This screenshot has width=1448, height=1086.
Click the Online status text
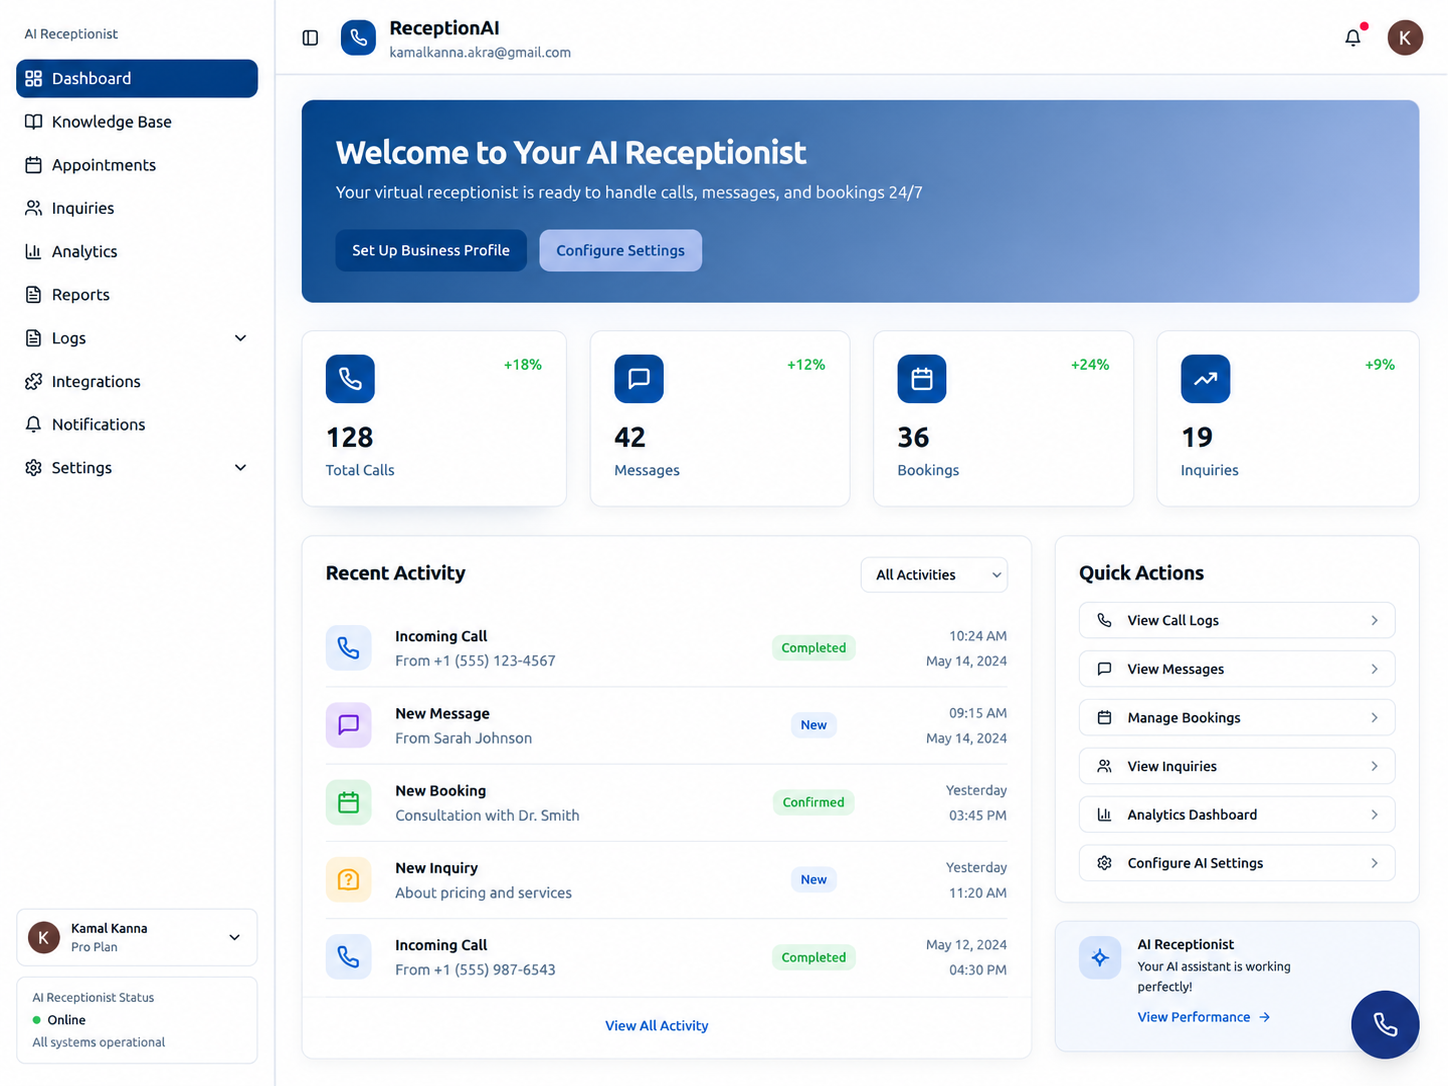(x=66, y=1020)
